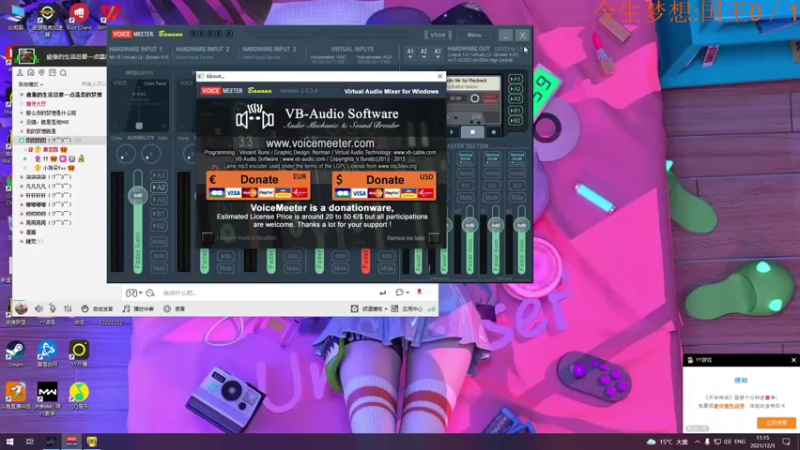This screenshot has height=450, width=800.
Task: Click the ENG input language indicator
Action: (739, 441)
